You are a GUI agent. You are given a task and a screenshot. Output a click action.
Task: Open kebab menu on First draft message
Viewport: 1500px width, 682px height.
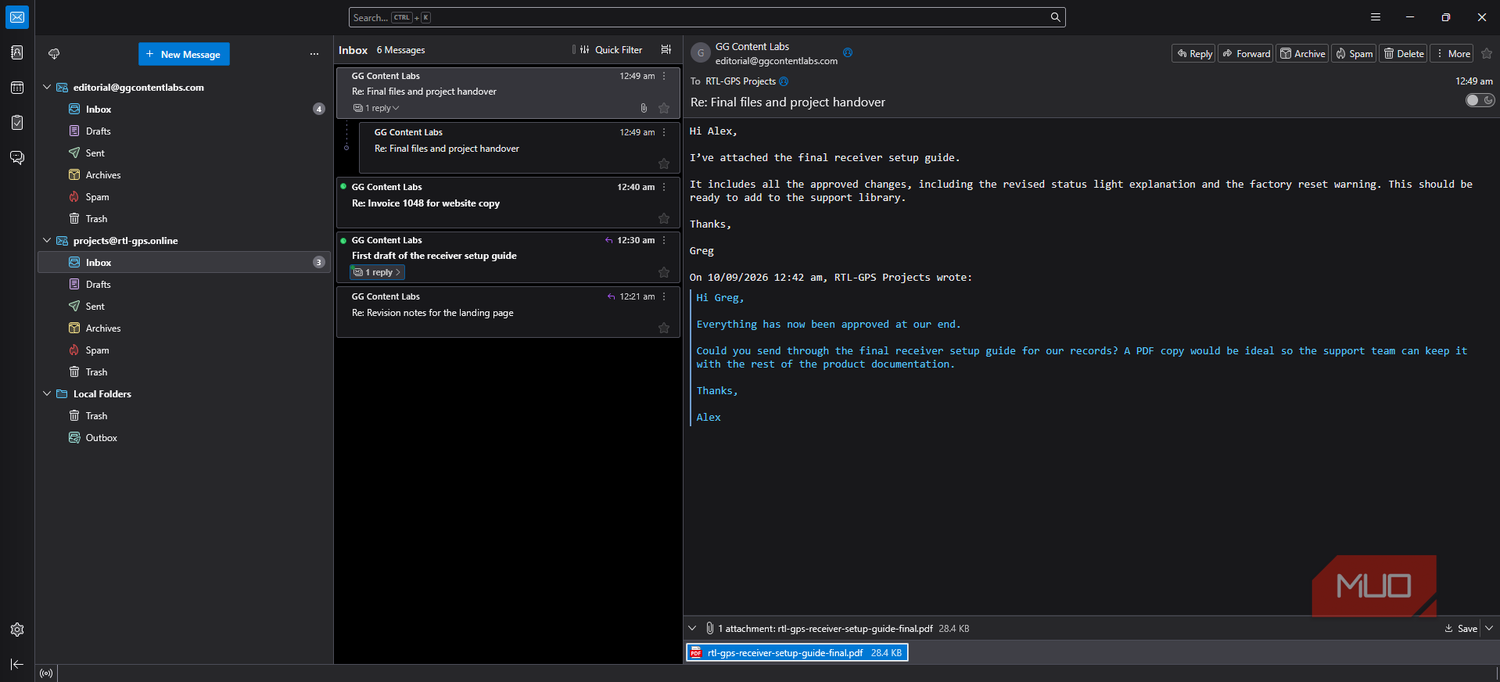pyautogui.click(x=664, y=240)
